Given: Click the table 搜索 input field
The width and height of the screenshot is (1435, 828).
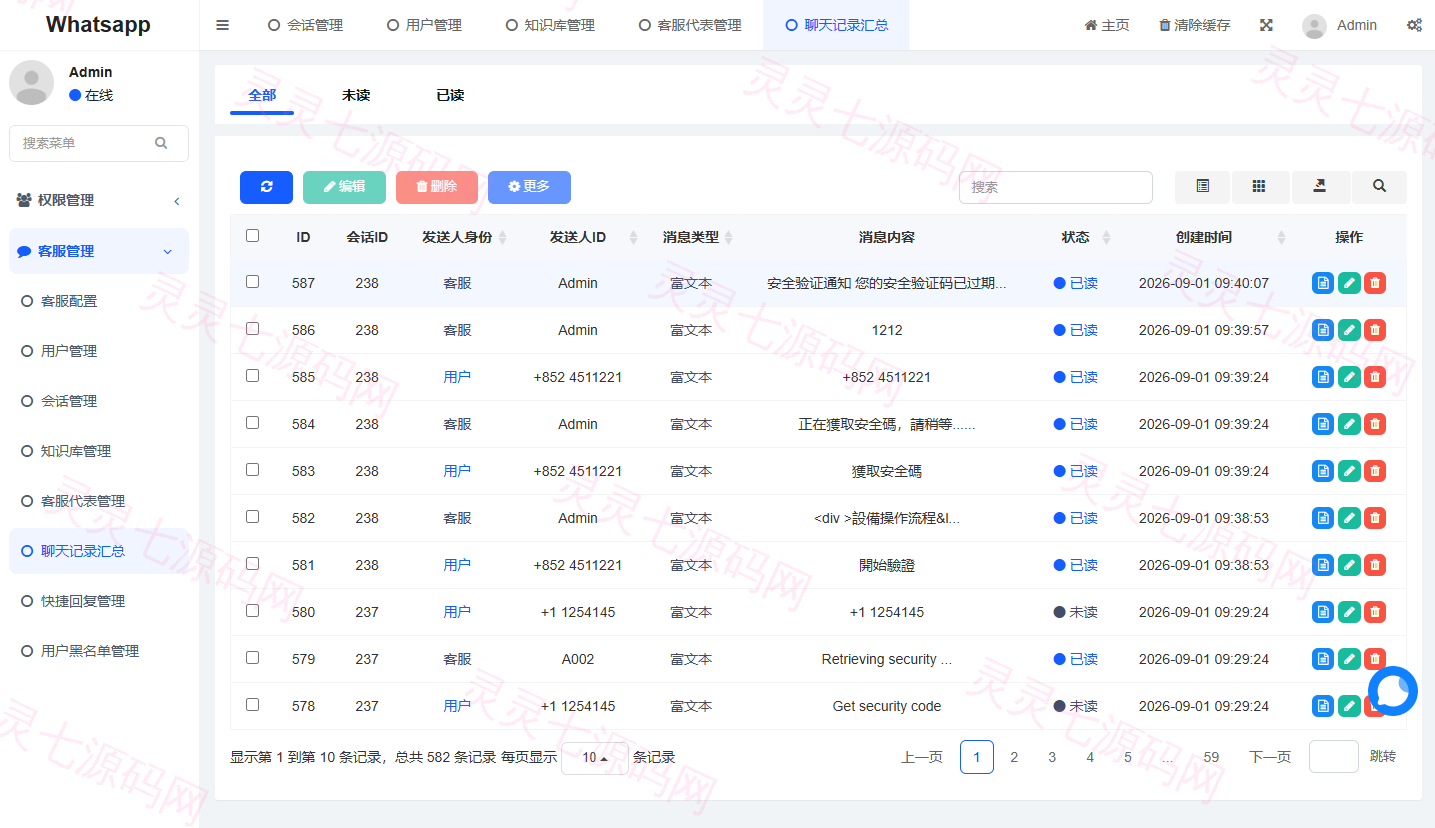Looking at the screenshot, I should click(1055, 187).
